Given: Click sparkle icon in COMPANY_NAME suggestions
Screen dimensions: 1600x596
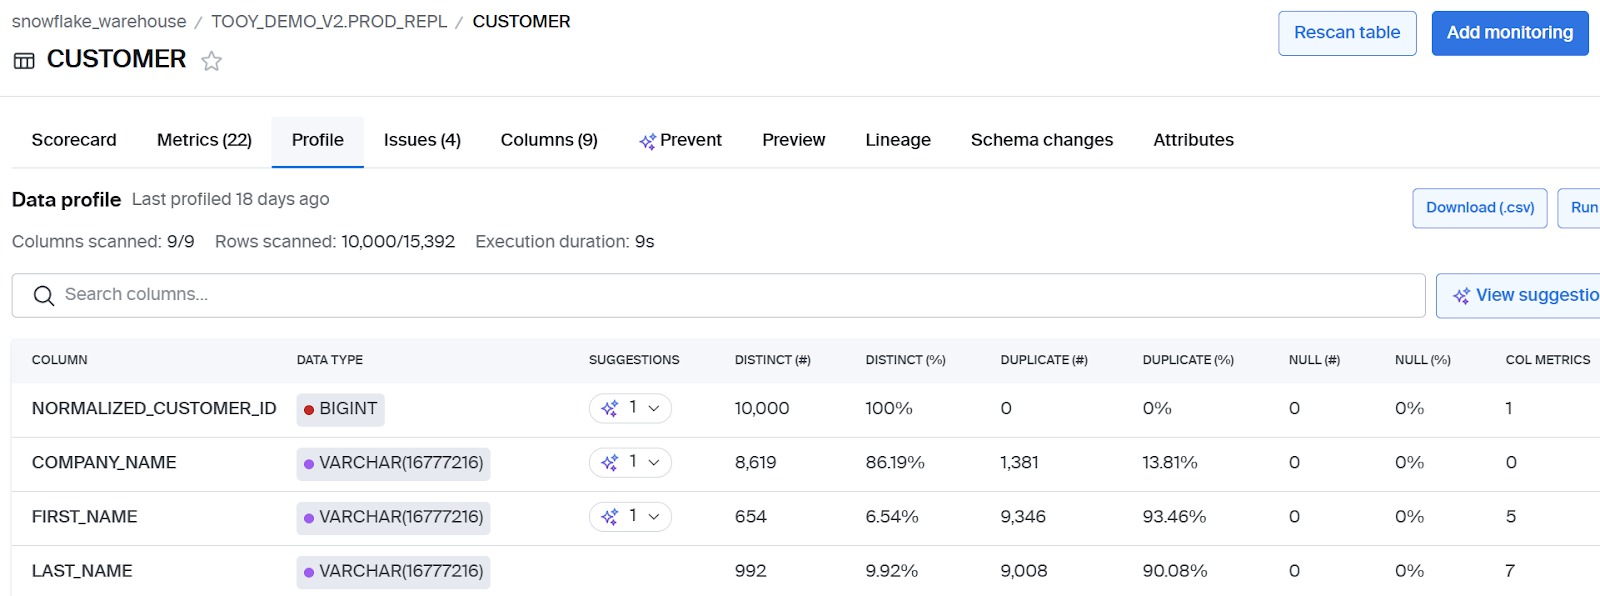Looking at the screenshot, I should coord(609,462).
